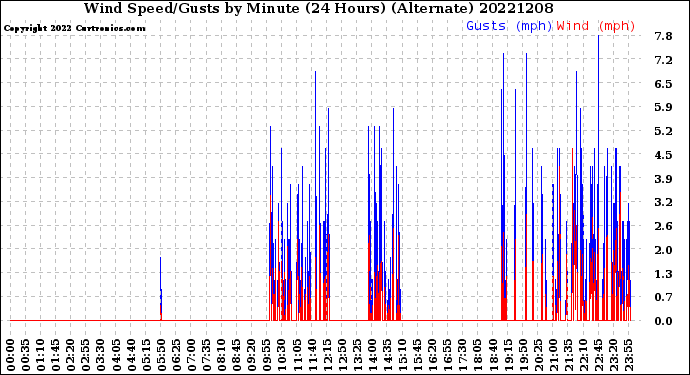This screenshot has width=690, height=375.
Task: Click the 00:00 time label
Action: tap(11, 355)
